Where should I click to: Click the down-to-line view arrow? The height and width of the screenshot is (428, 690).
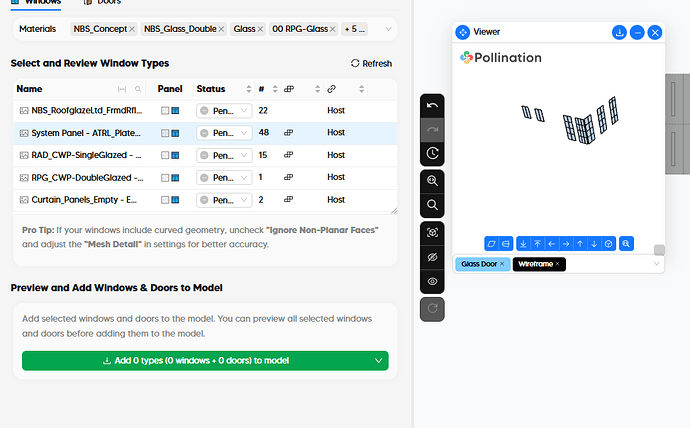523,244
